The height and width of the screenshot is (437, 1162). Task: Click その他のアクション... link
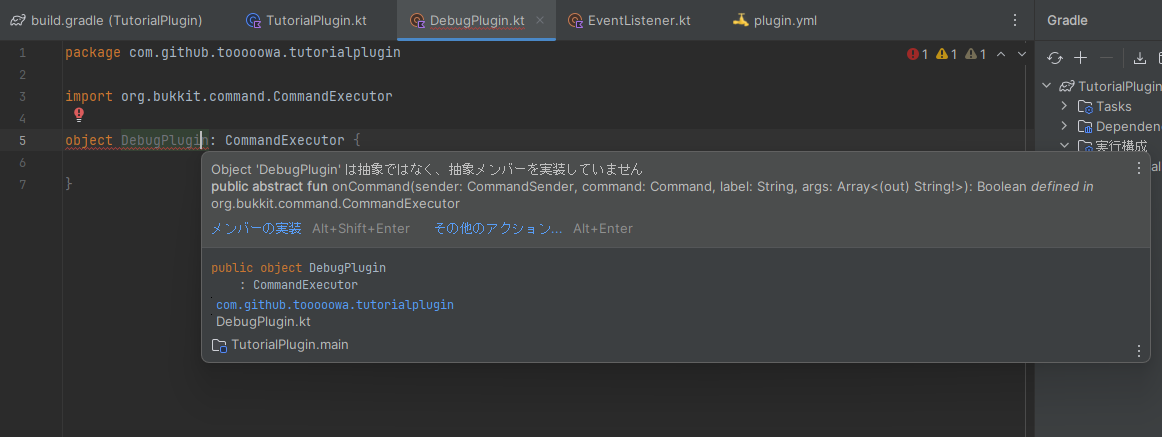tap(498, 228)
